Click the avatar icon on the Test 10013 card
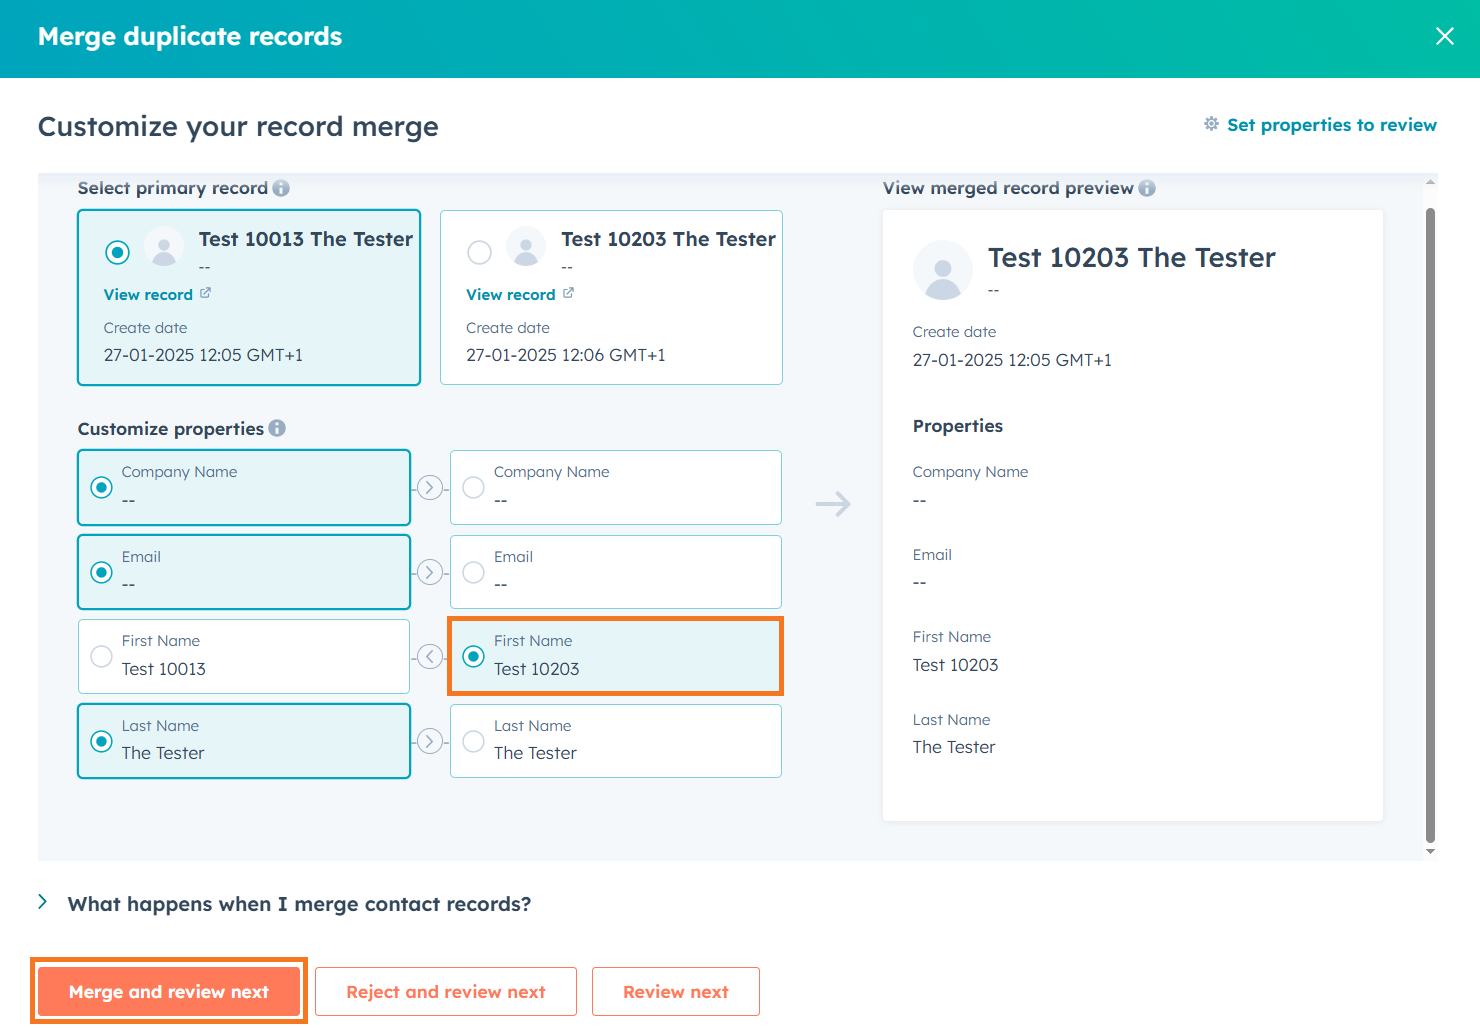 tap(163, 247)
